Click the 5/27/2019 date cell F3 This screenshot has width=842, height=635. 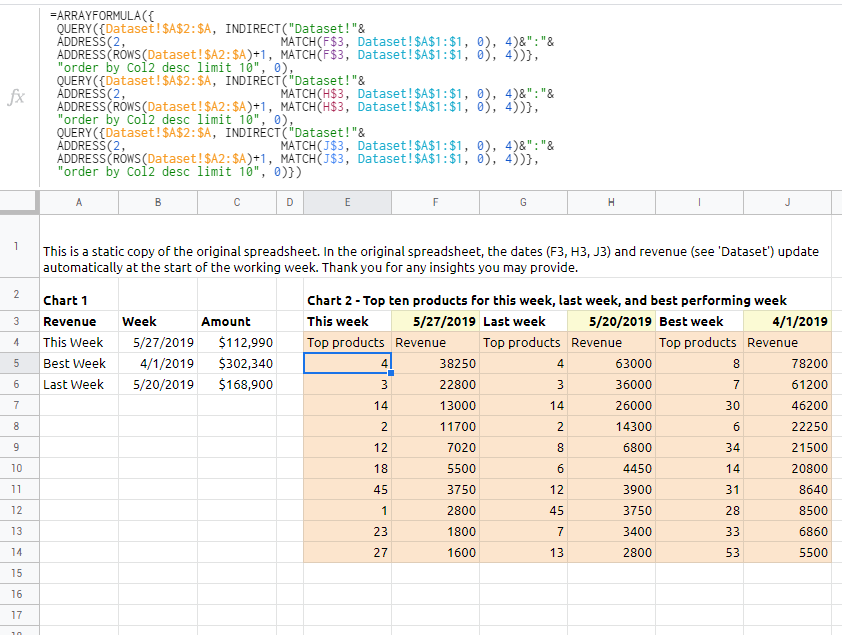(x=435, y=322)
